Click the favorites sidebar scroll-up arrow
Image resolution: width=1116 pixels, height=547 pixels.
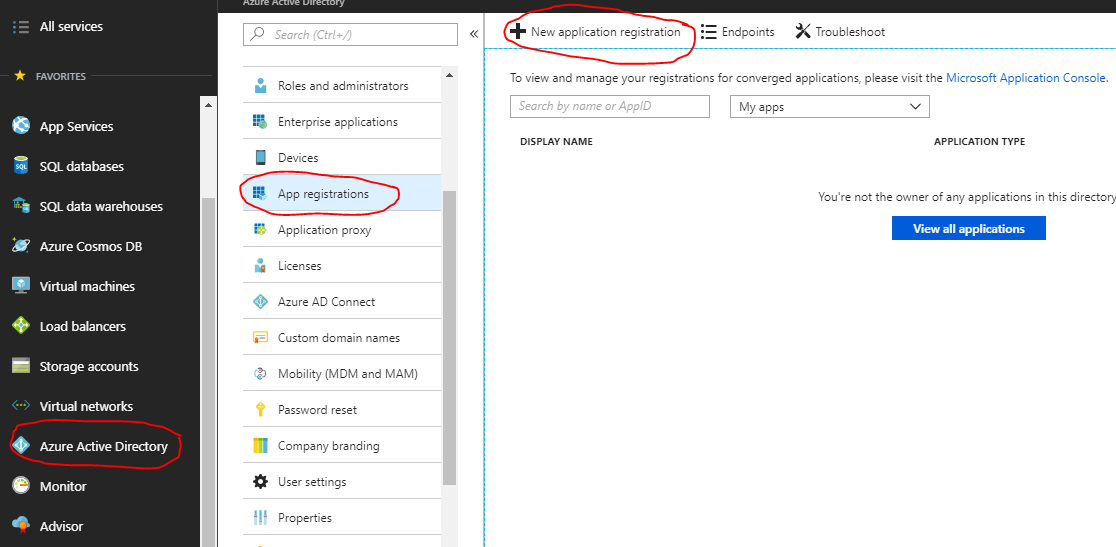(208, 105)
